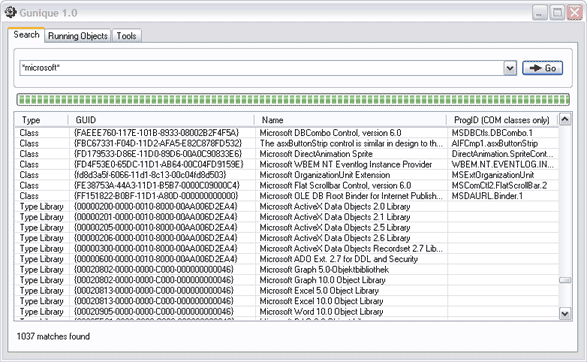Click ProgID WBEM.NT.EVENTLOG.IN...

(x=502, y=164)
